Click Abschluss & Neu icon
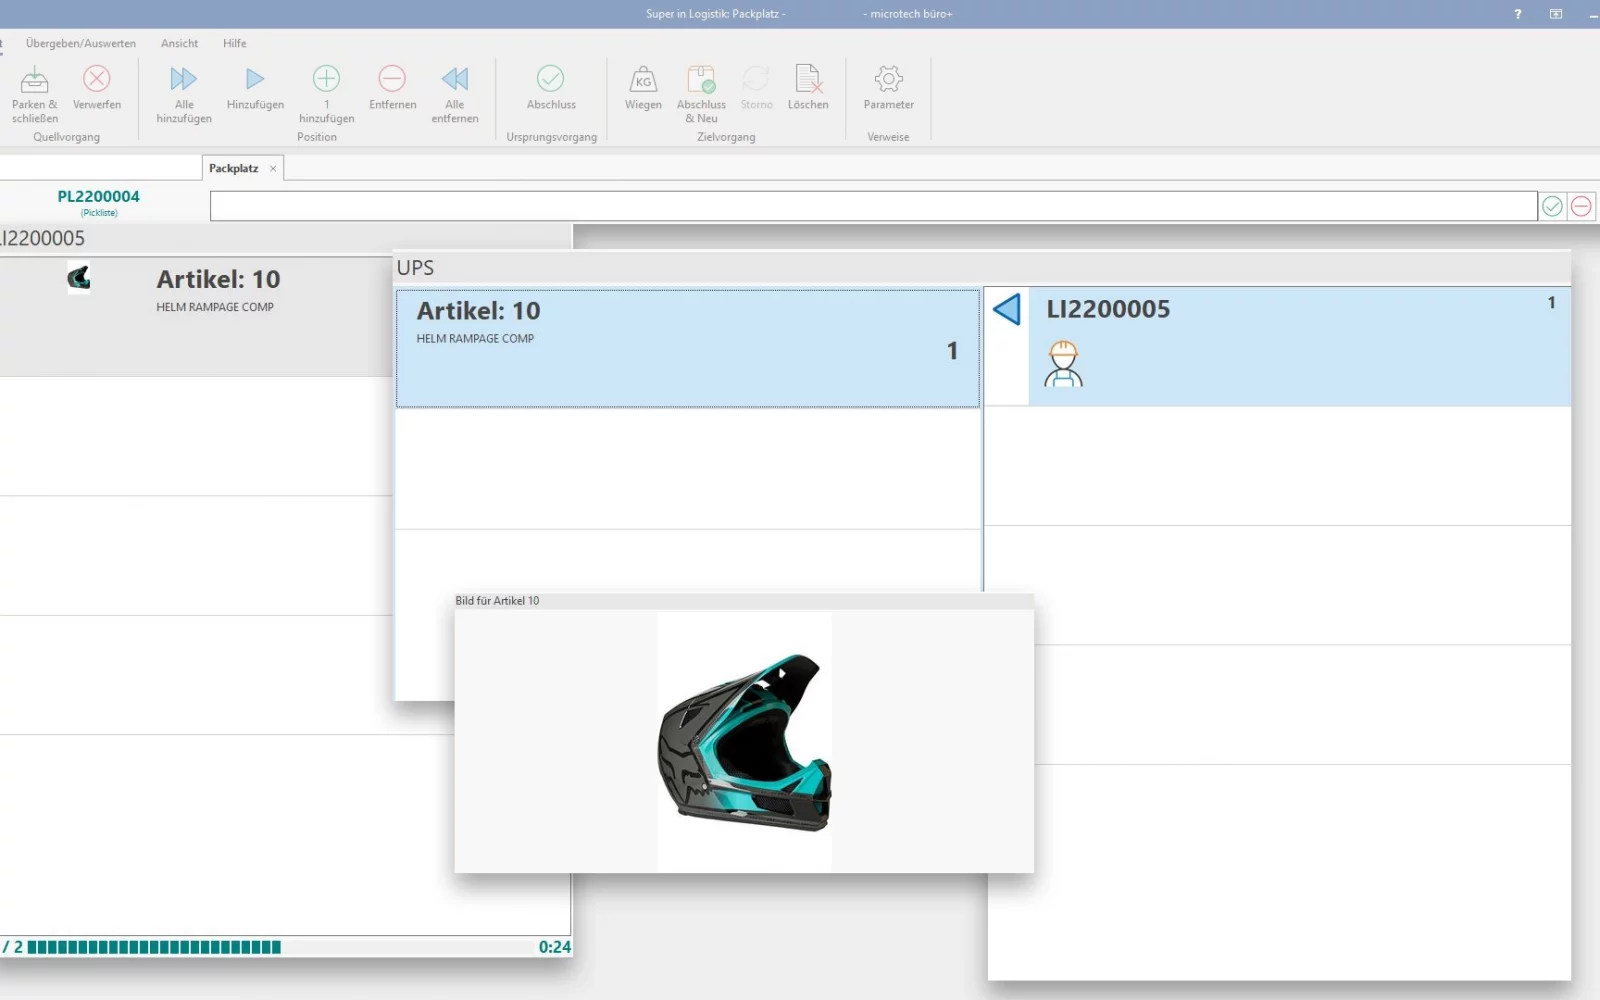The height and width of the screenshot is (1000, 1600). click(x=701, y=80)
